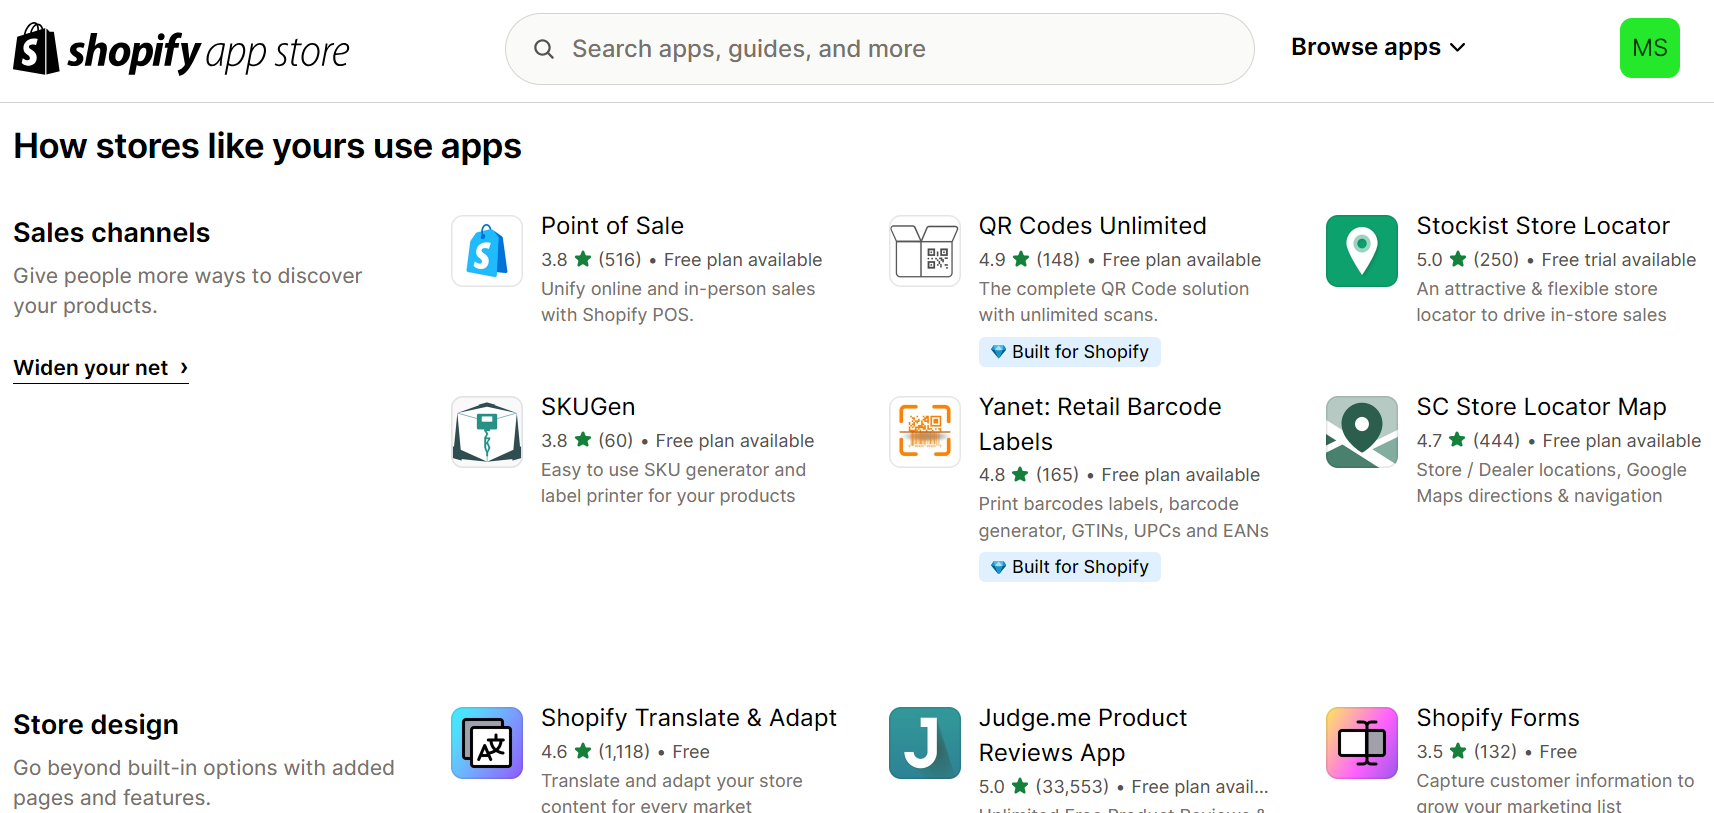The height and width of the screenshot is (813, 1714).
Task: Click the search apps input field
Action: point(878,48)
